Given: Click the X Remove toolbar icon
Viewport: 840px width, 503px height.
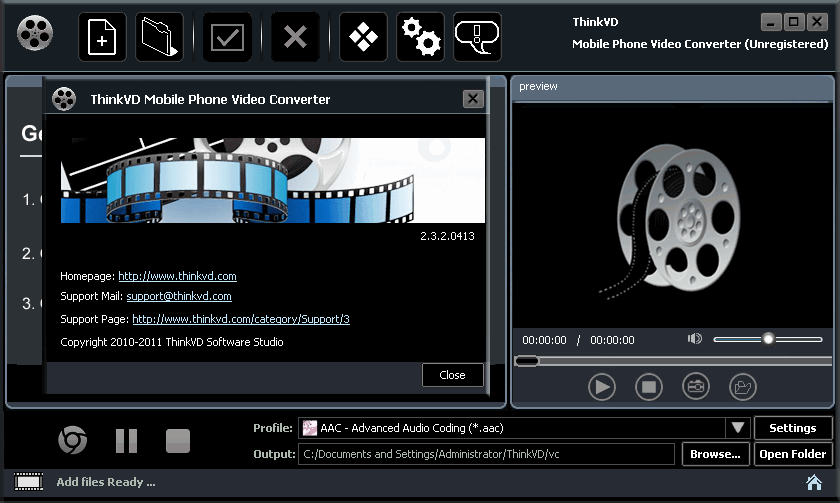Looking at the screenshot, I should click(295, 37).
